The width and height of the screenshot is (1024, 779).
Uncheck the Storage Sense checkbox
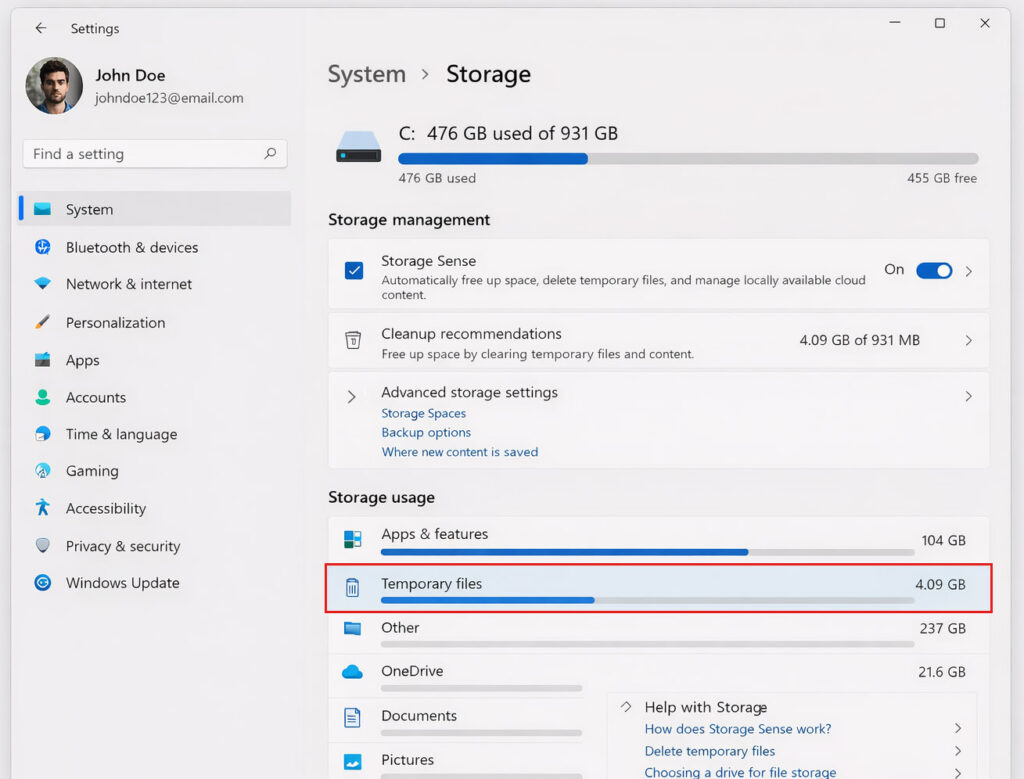pyautogui.click(x=354, y=270)
